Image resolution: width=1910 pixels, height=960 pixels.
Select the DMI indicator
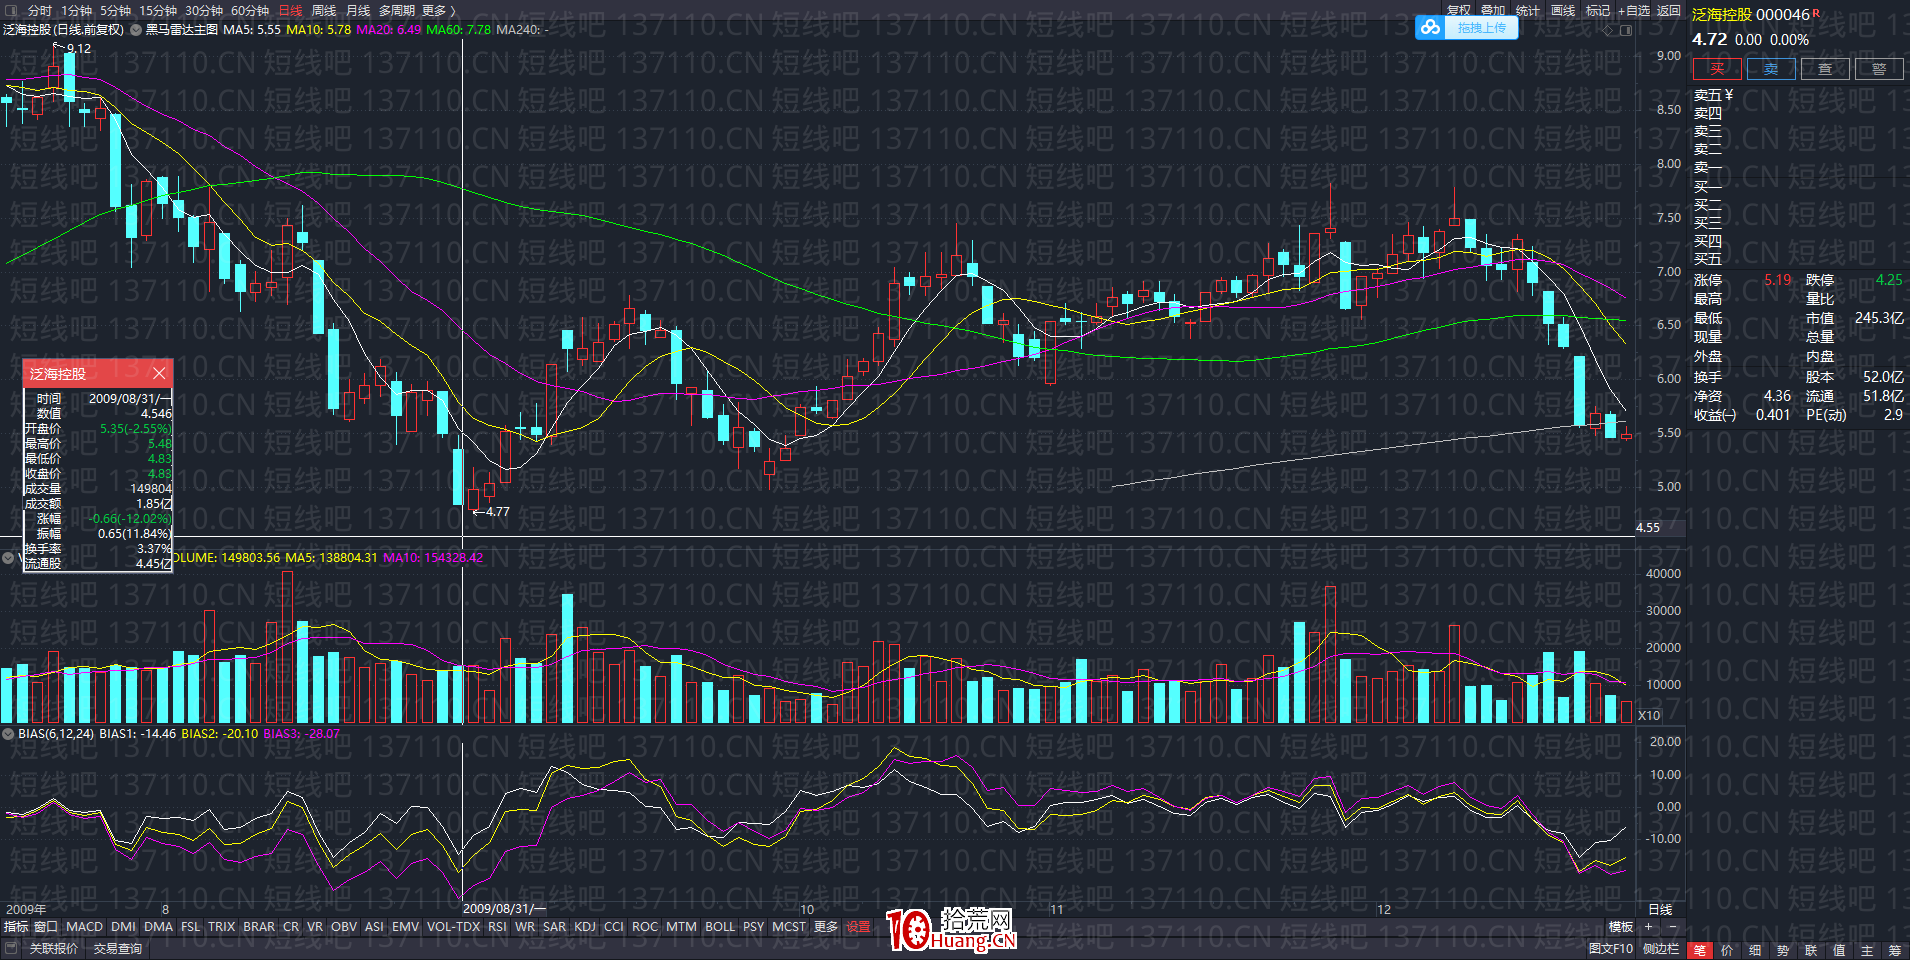(x=123, y=927)
